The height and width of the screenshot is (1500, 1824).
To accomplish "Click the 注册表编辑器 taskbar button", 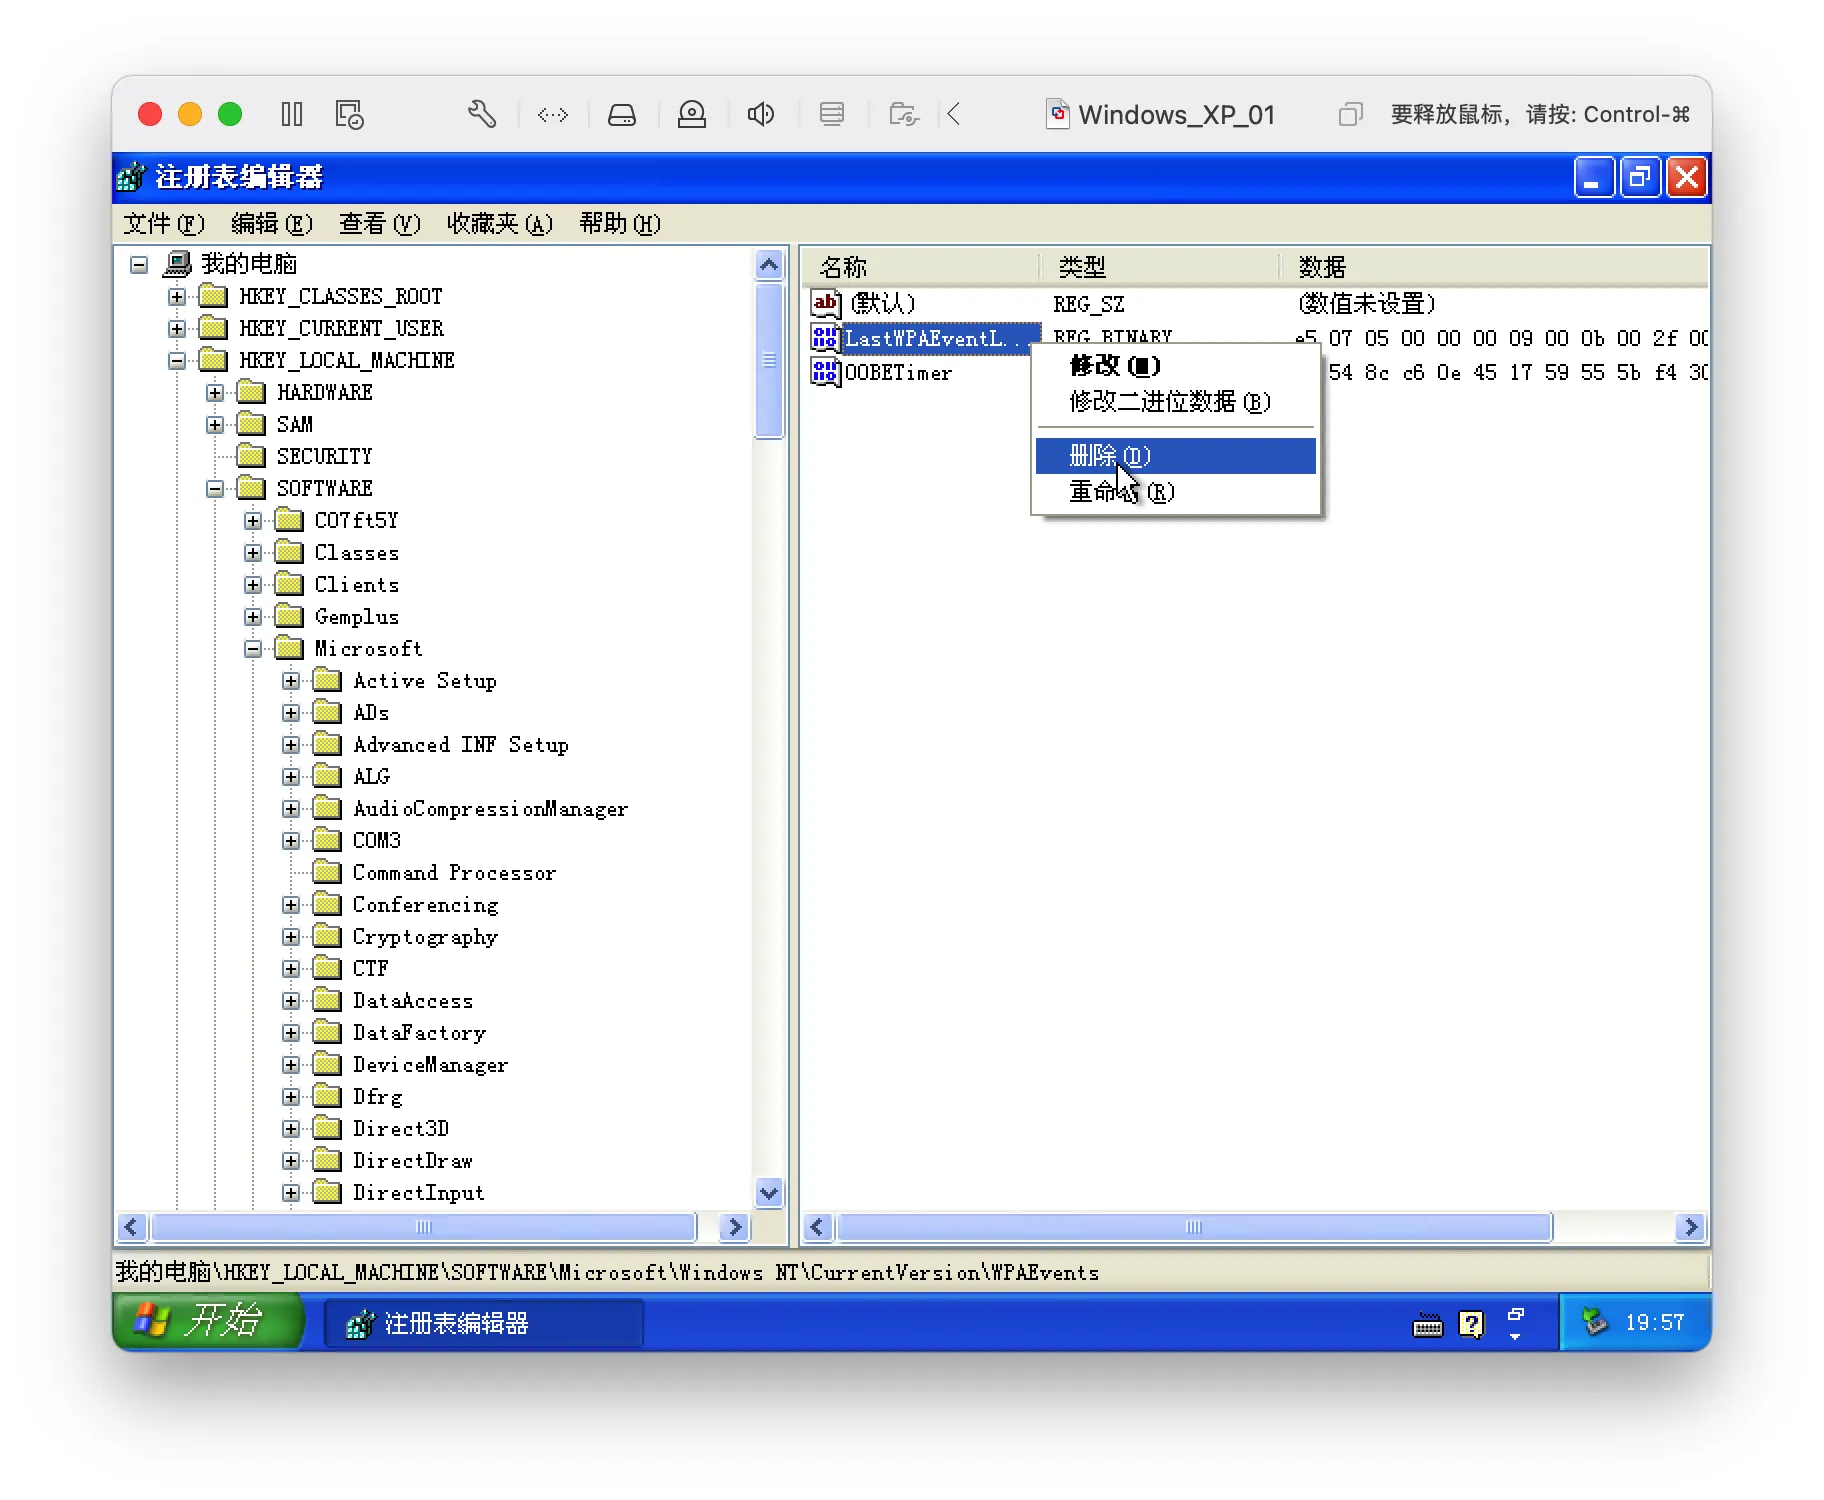I will coord(484,1324).
